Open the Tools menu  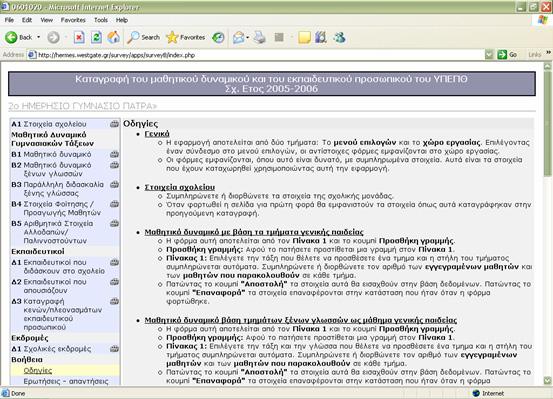[x=101, y=20]
